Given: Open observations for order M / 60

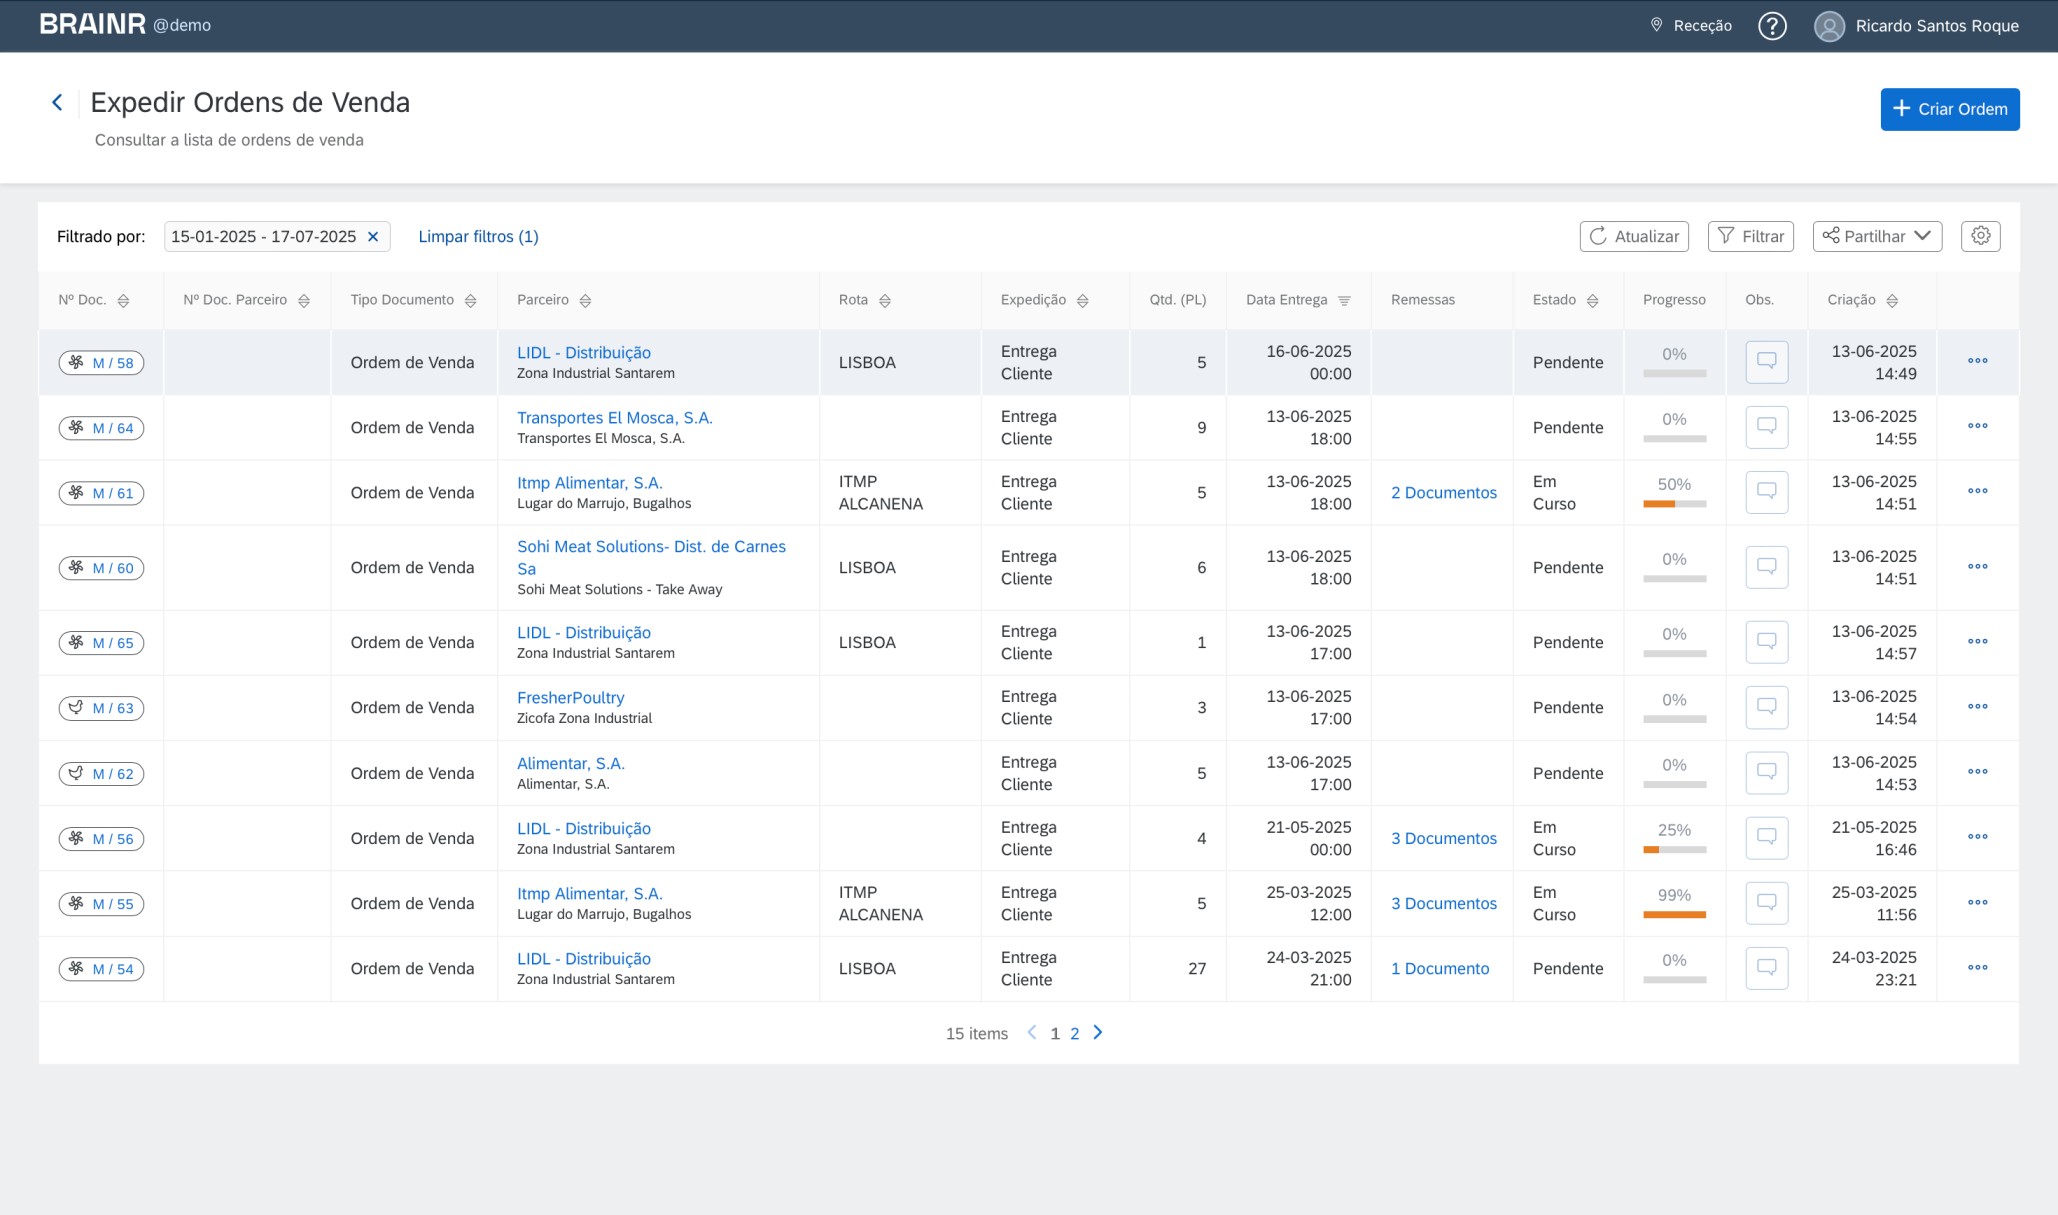Looking at the screenshot, I should point(1766,567).
